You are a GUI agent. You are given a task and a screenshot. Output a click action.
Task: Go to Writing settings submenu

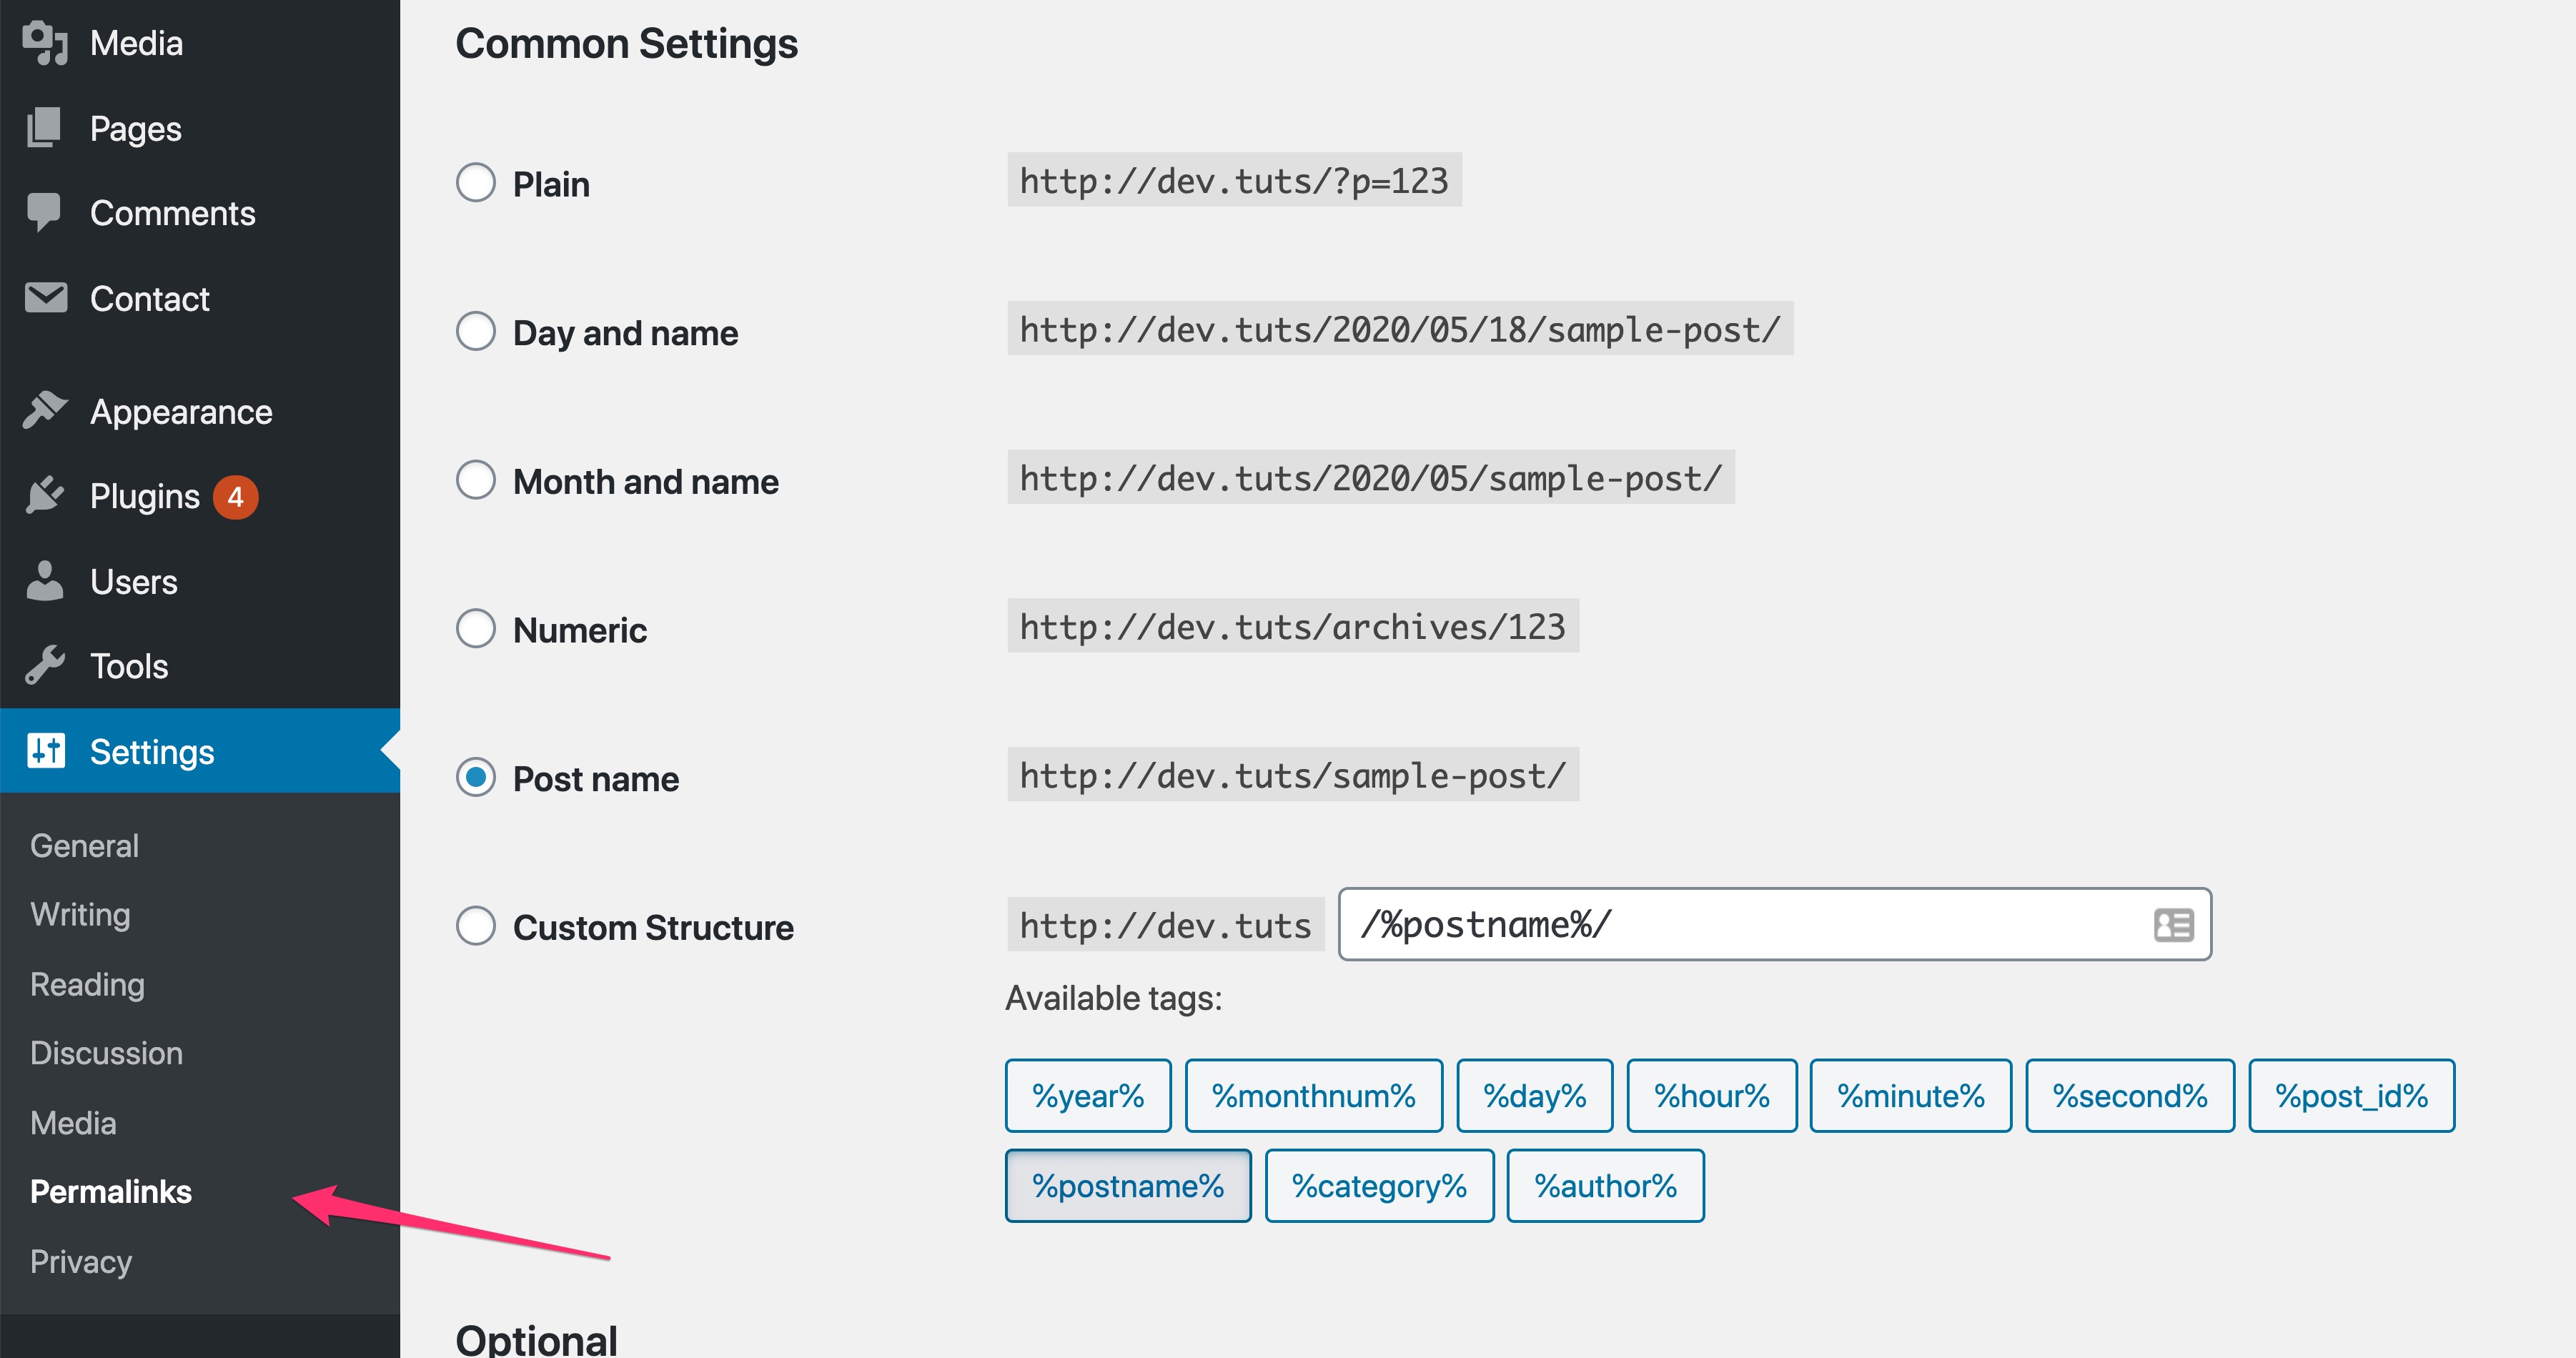click(80, 915)
